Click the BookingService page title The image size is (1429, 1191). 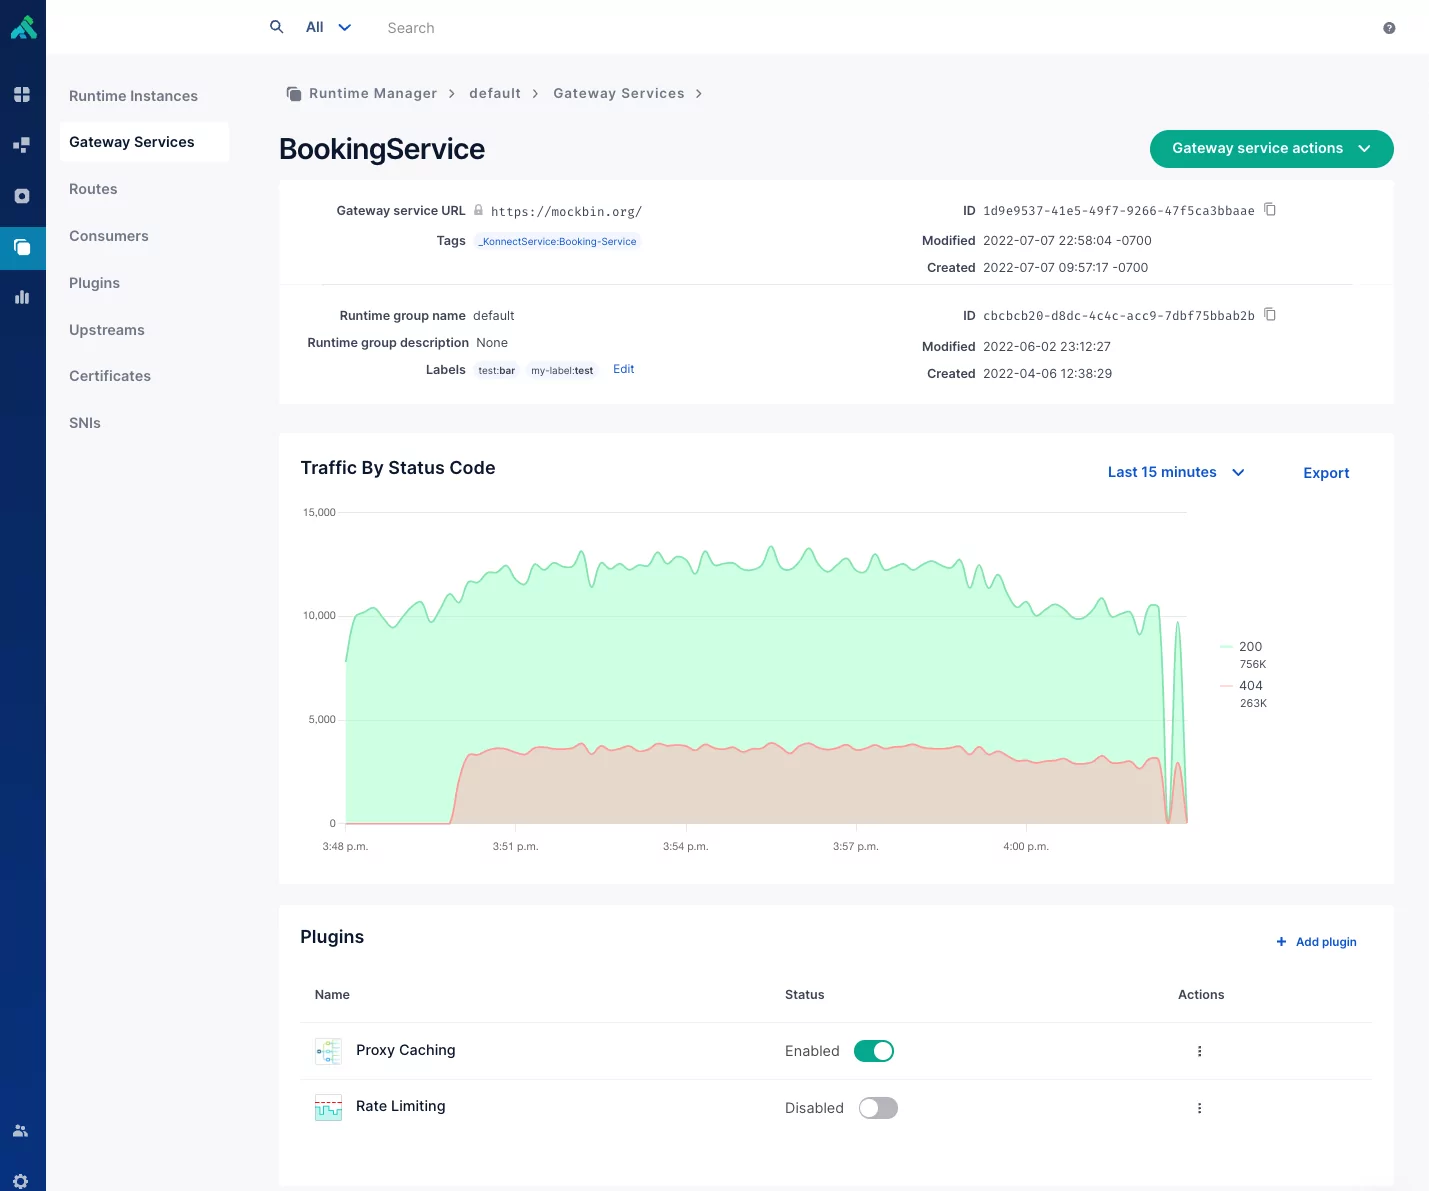click(382, 149)
